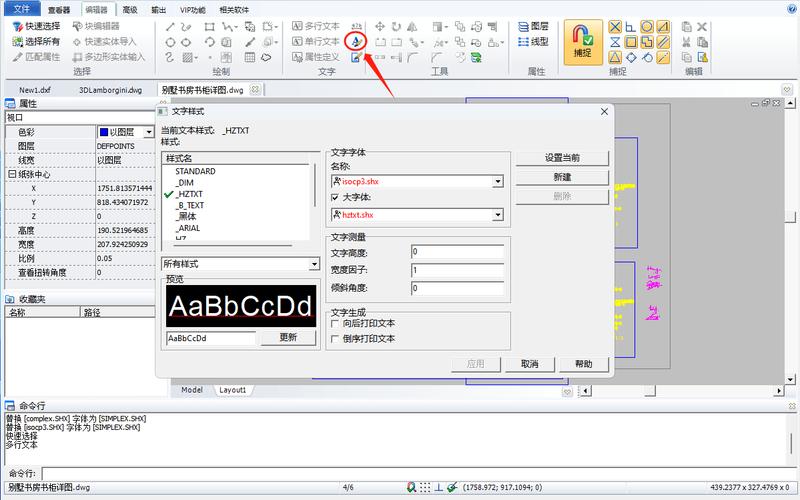800x500 pixels.
Task: Switch to the 高级 ribbon tab
Action: tap(130, 10)
